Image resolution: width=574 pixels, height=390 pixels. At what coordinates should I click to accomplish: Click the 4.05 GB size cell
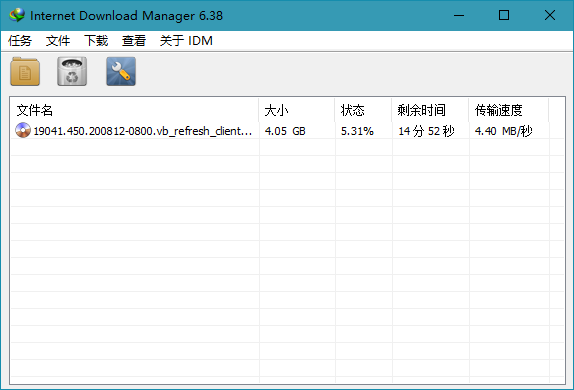(x=285, y=131)
